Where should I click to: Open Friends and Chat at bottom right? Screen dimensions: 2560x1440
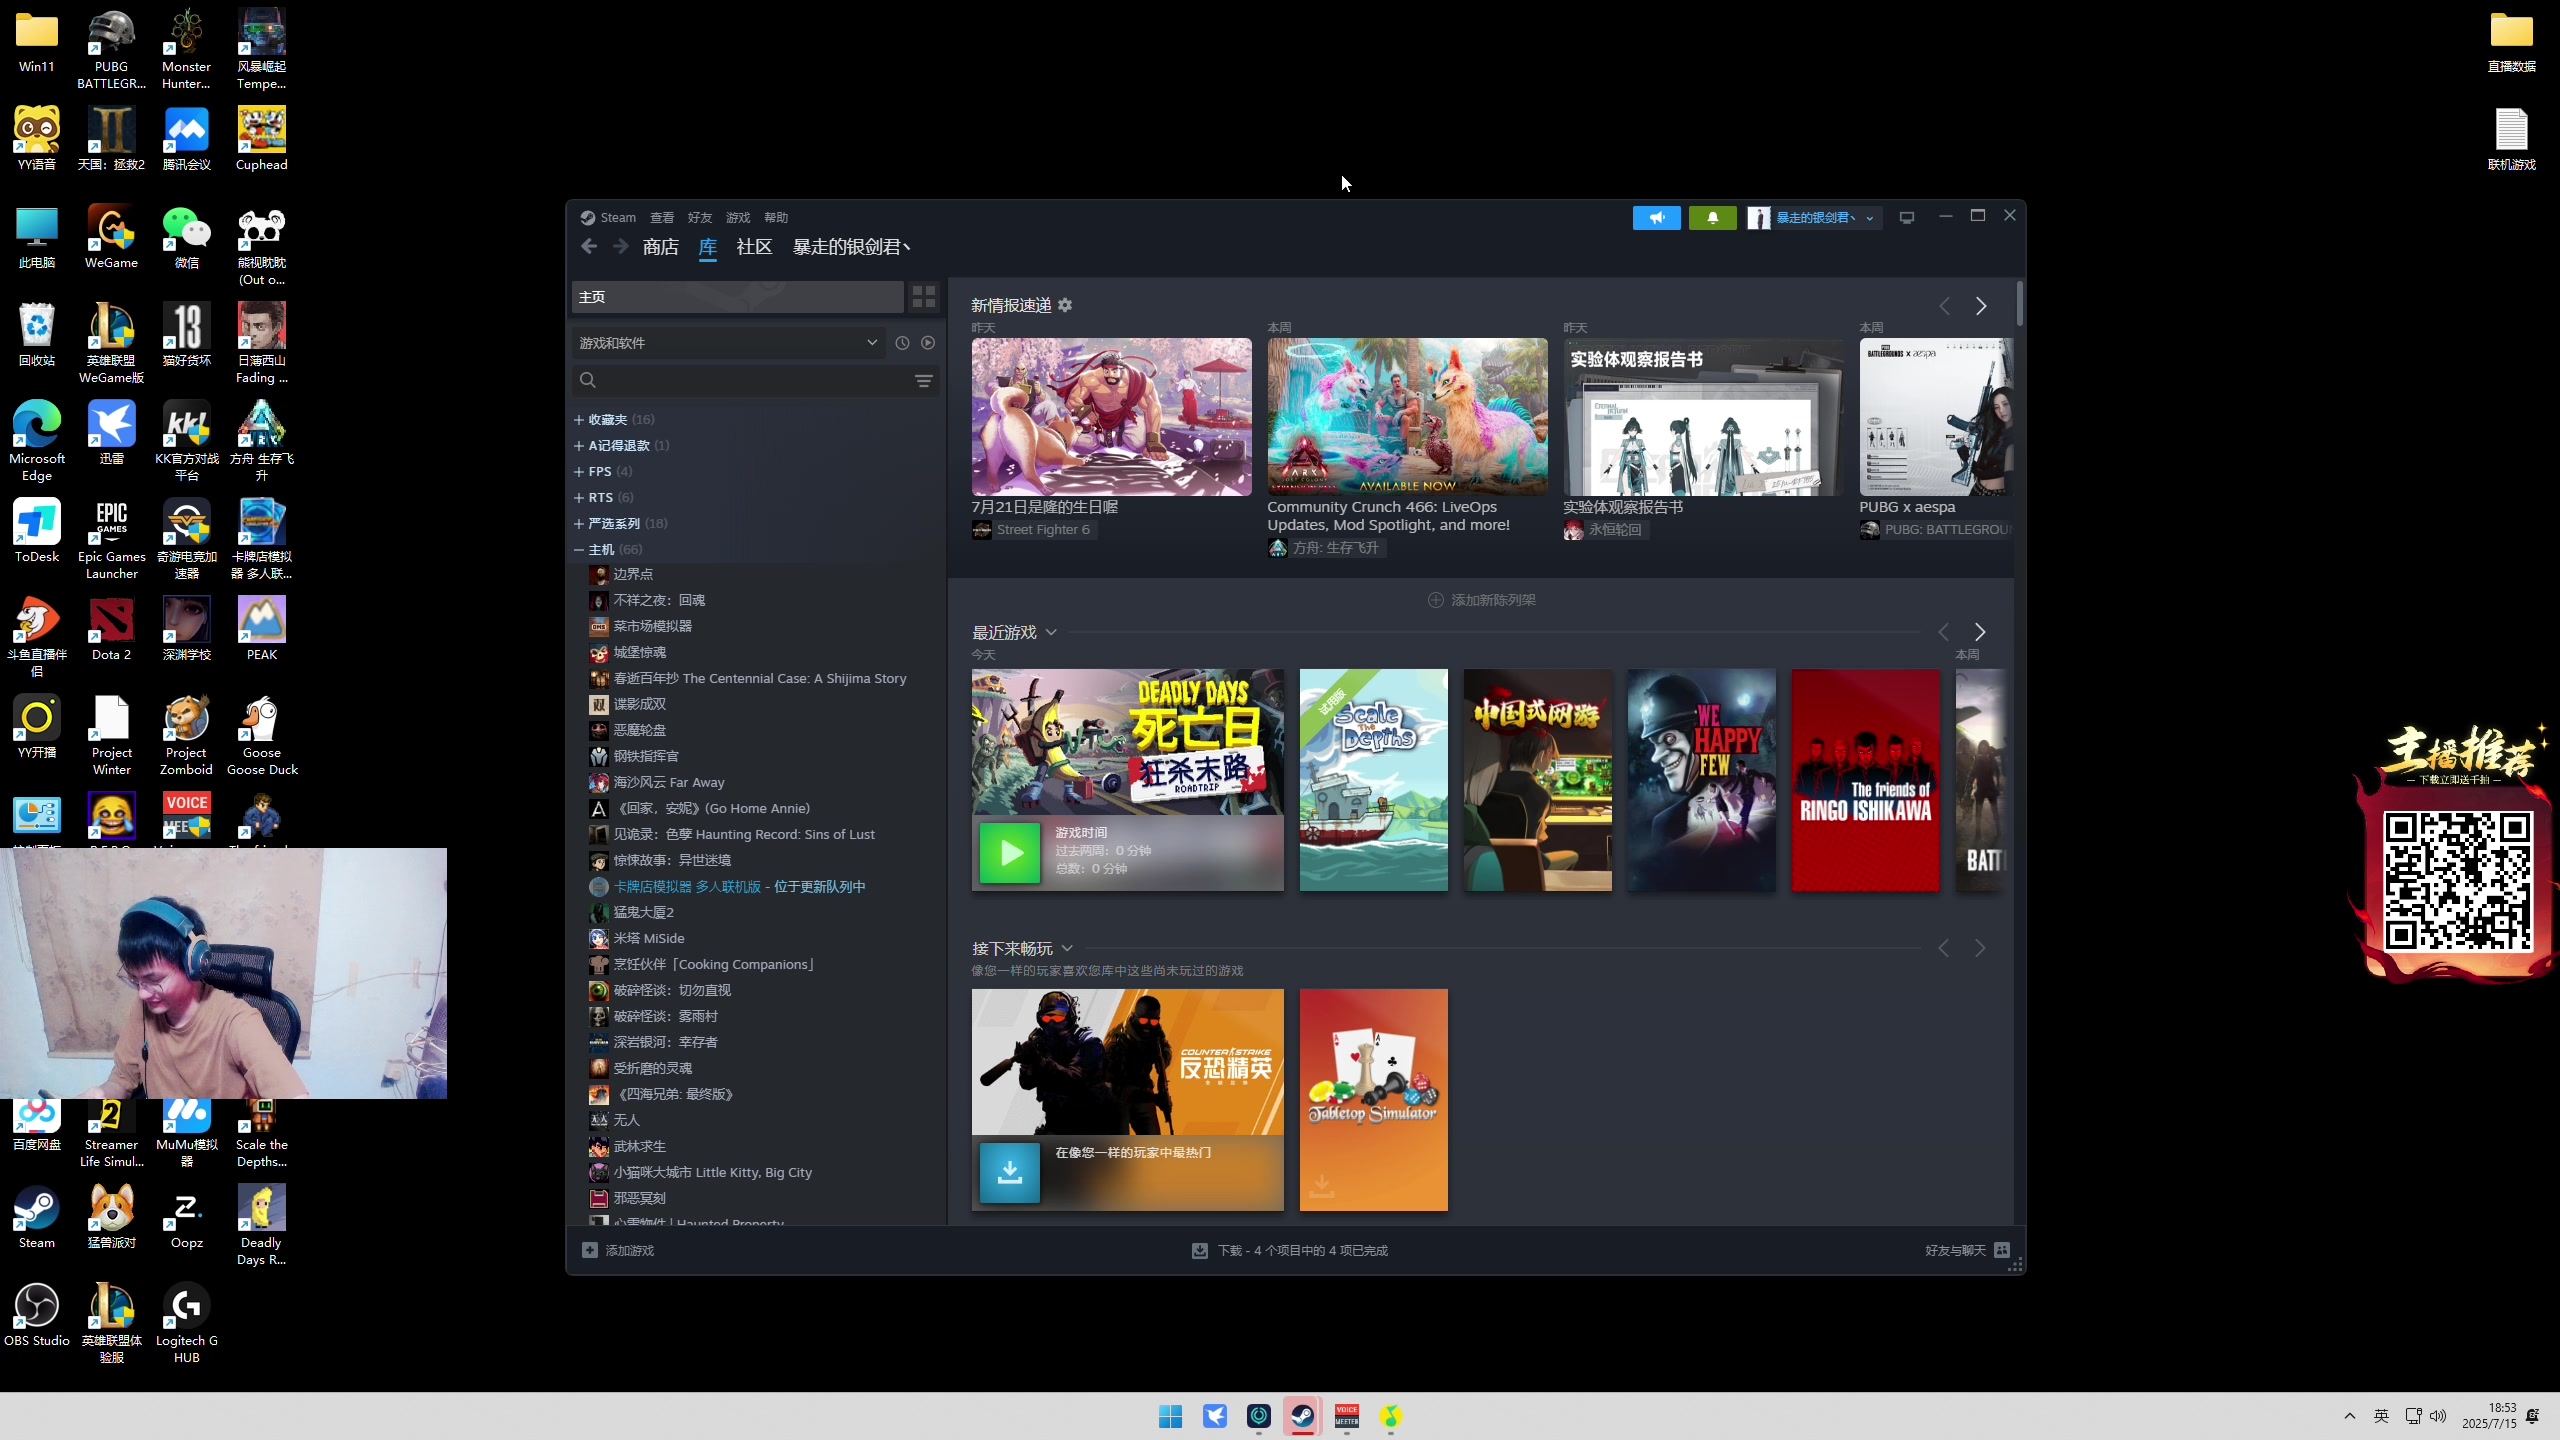[x=1967, y=1250]
